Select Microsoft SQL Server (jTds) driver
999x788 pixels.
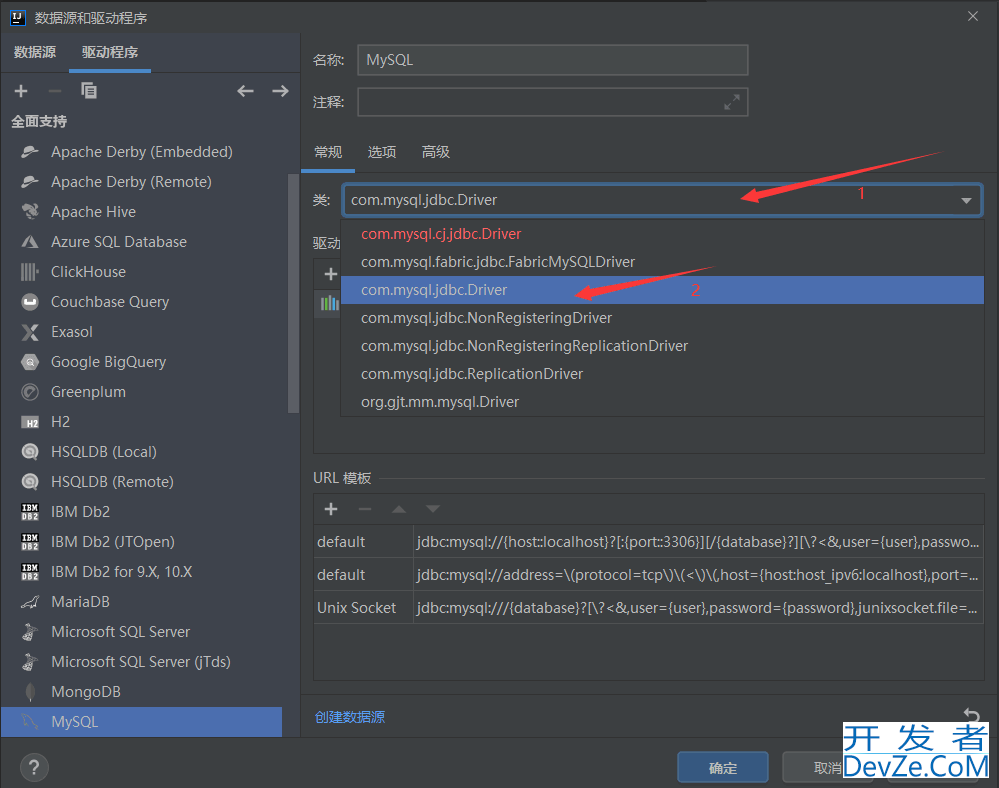pos(141,661)
